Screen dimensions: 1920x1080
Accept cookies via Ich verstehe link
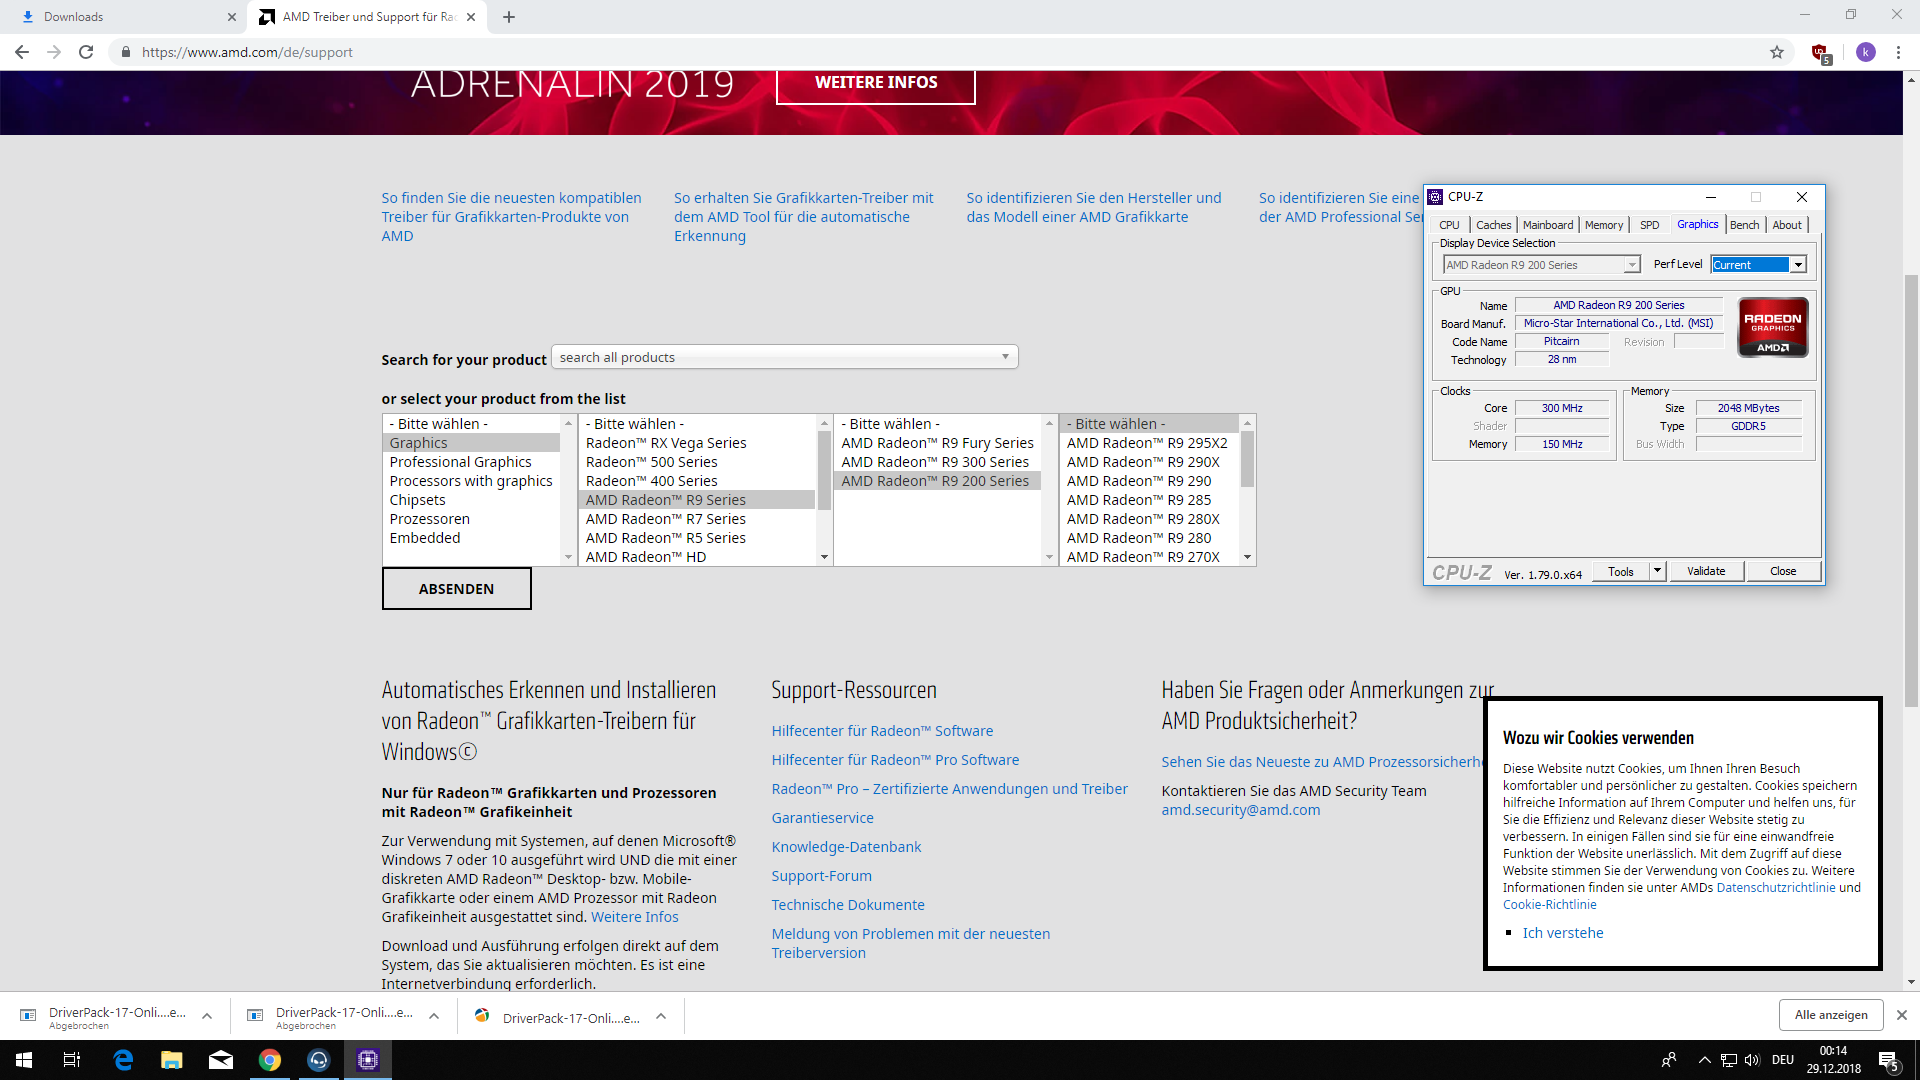[x=1562, y=933]
